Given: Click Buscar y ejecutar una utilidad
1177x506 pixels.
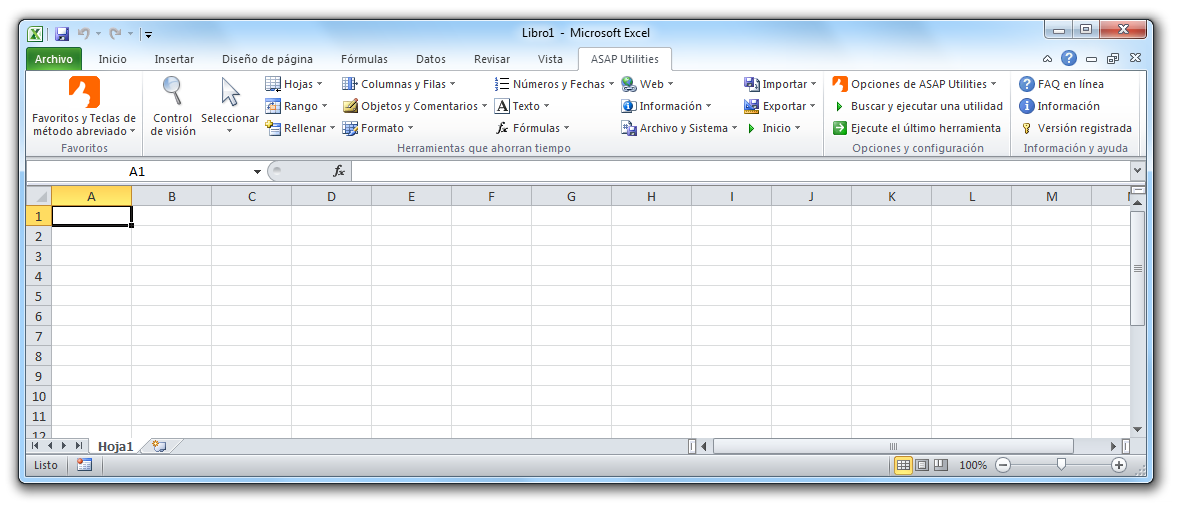Looking at the screenshot, I should [917, 106].
